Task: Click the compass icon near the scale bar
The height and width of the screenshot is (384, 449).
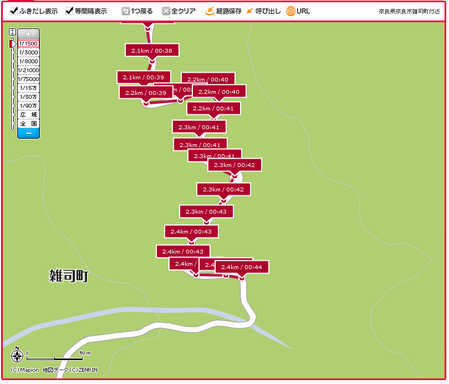Action: pyautogui.click(x=17, y=355)
